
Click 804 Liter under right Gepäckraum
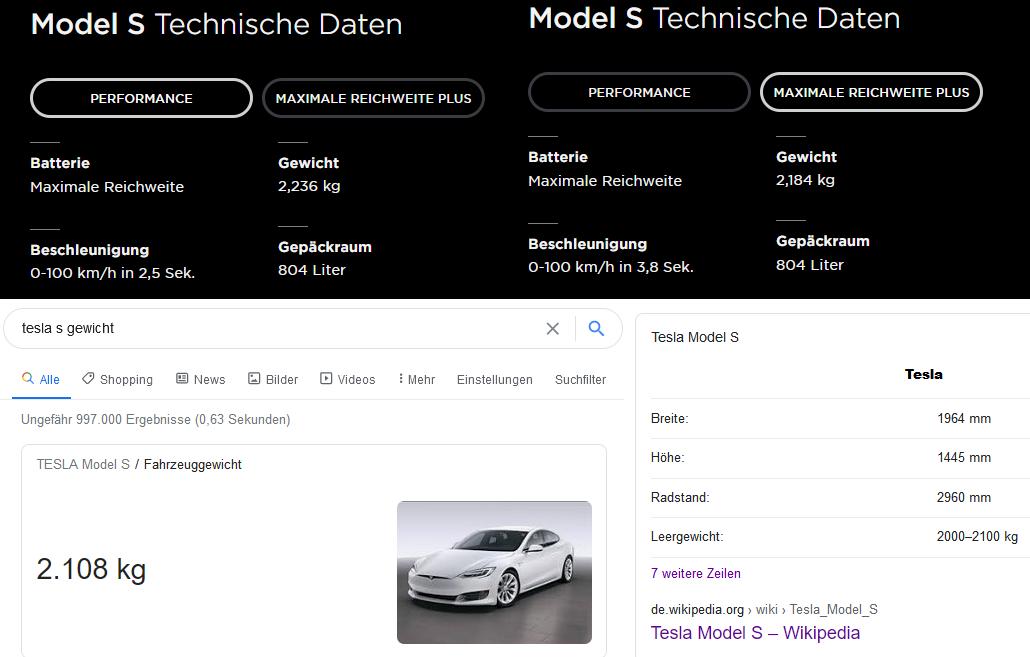pyautogui.click(x=809, y=265)
